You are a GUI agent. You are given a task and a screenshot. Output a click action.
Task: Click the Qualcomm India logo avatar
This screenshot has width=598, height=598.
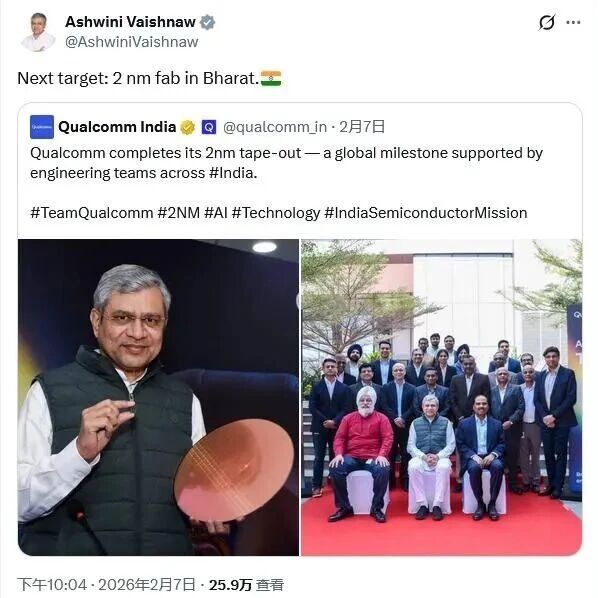42,127
